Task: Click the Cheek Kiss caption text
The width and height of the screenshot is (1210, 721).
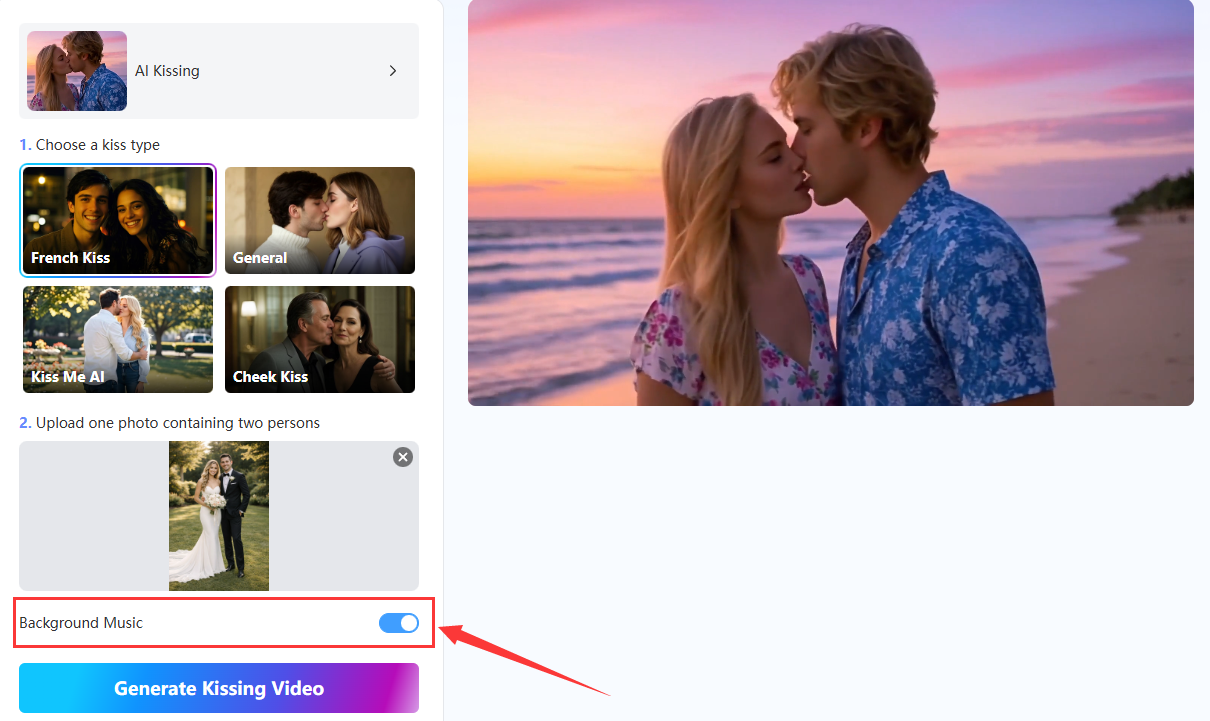Action: (270, 377)
